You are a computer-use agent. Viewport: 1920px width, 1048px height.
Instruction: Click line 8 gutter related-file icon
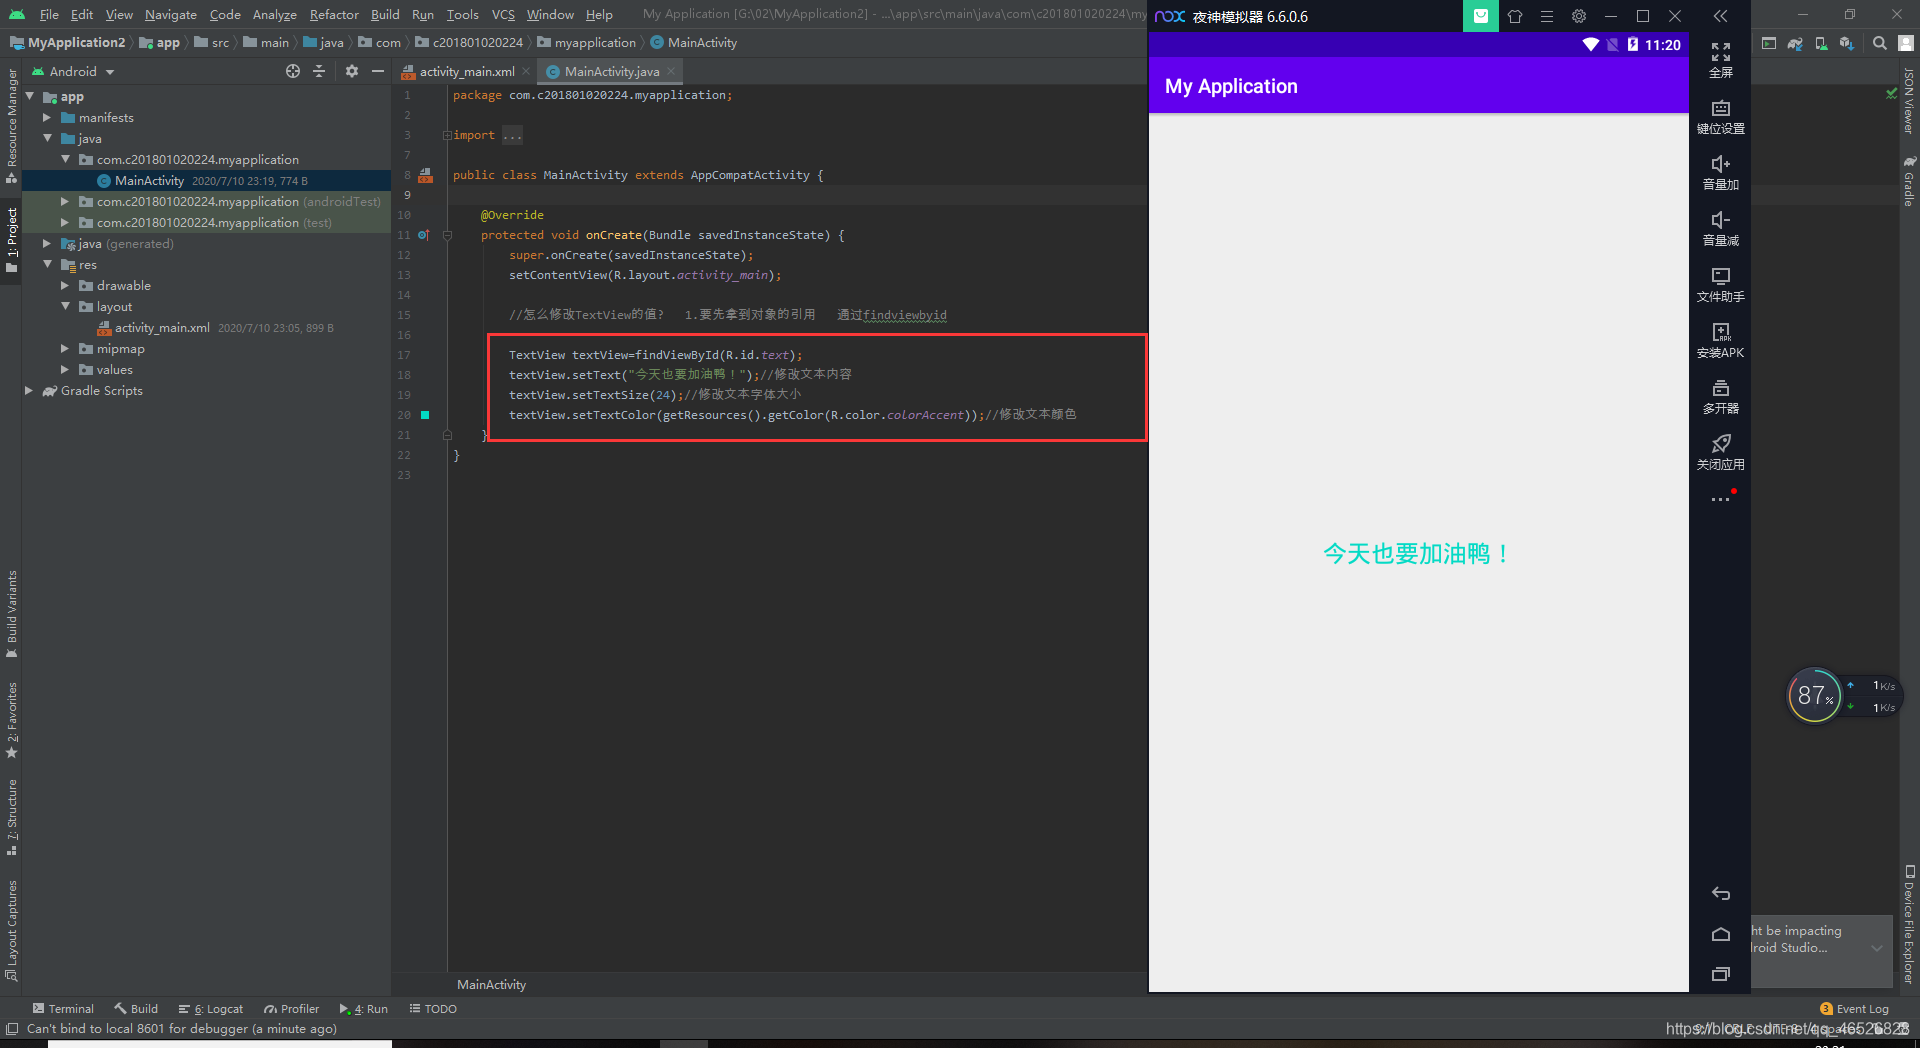425,175
